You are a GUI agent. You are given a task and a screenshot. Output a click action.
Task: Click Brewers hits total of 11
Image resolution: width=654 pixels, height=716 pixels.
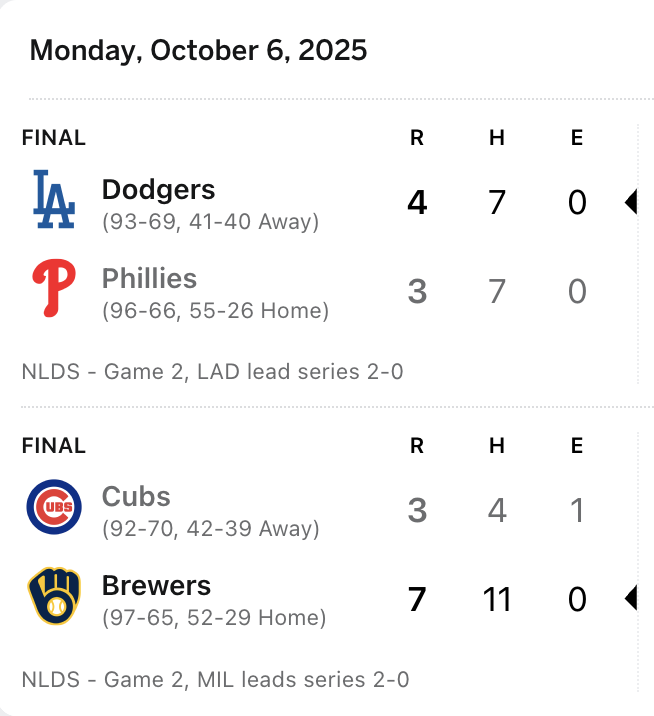[x=496, y=599]
